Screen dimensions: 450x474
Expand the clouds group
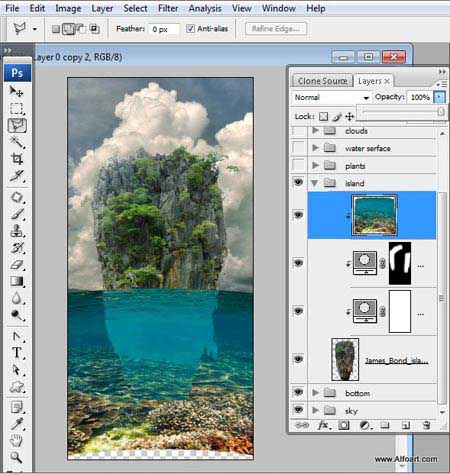click(315, 130)
